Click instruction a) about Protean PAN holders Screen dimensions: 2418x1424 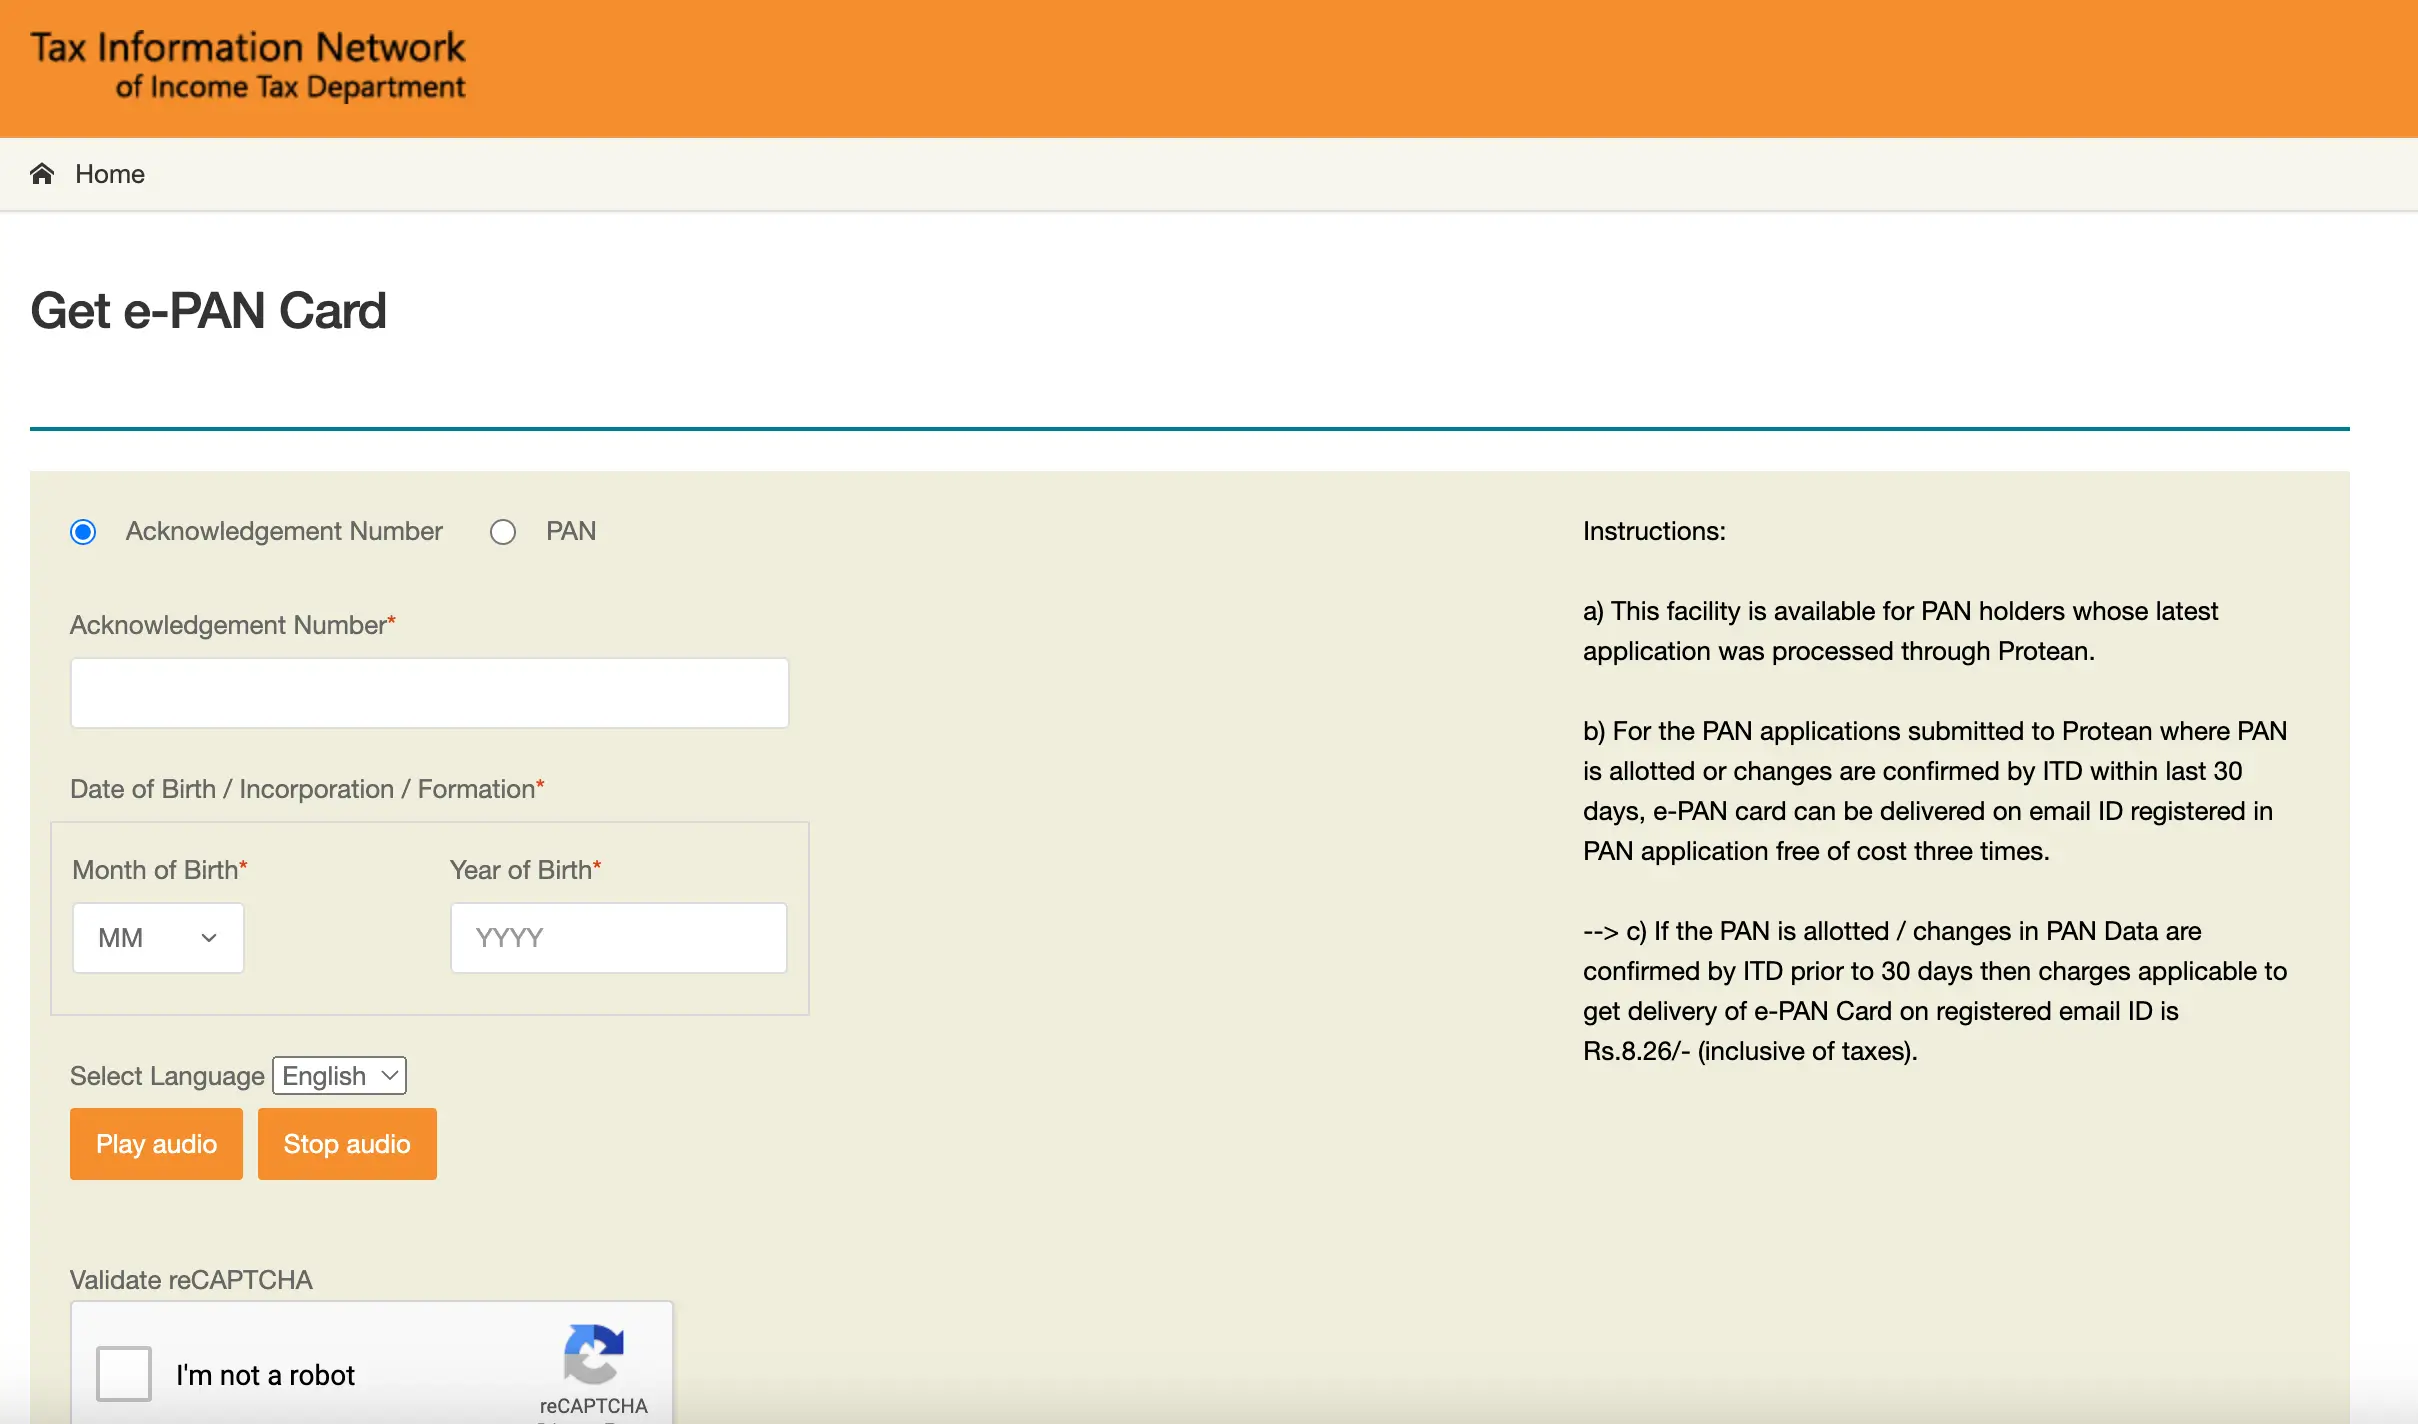pyautogui.click(x=1900, y=631)
